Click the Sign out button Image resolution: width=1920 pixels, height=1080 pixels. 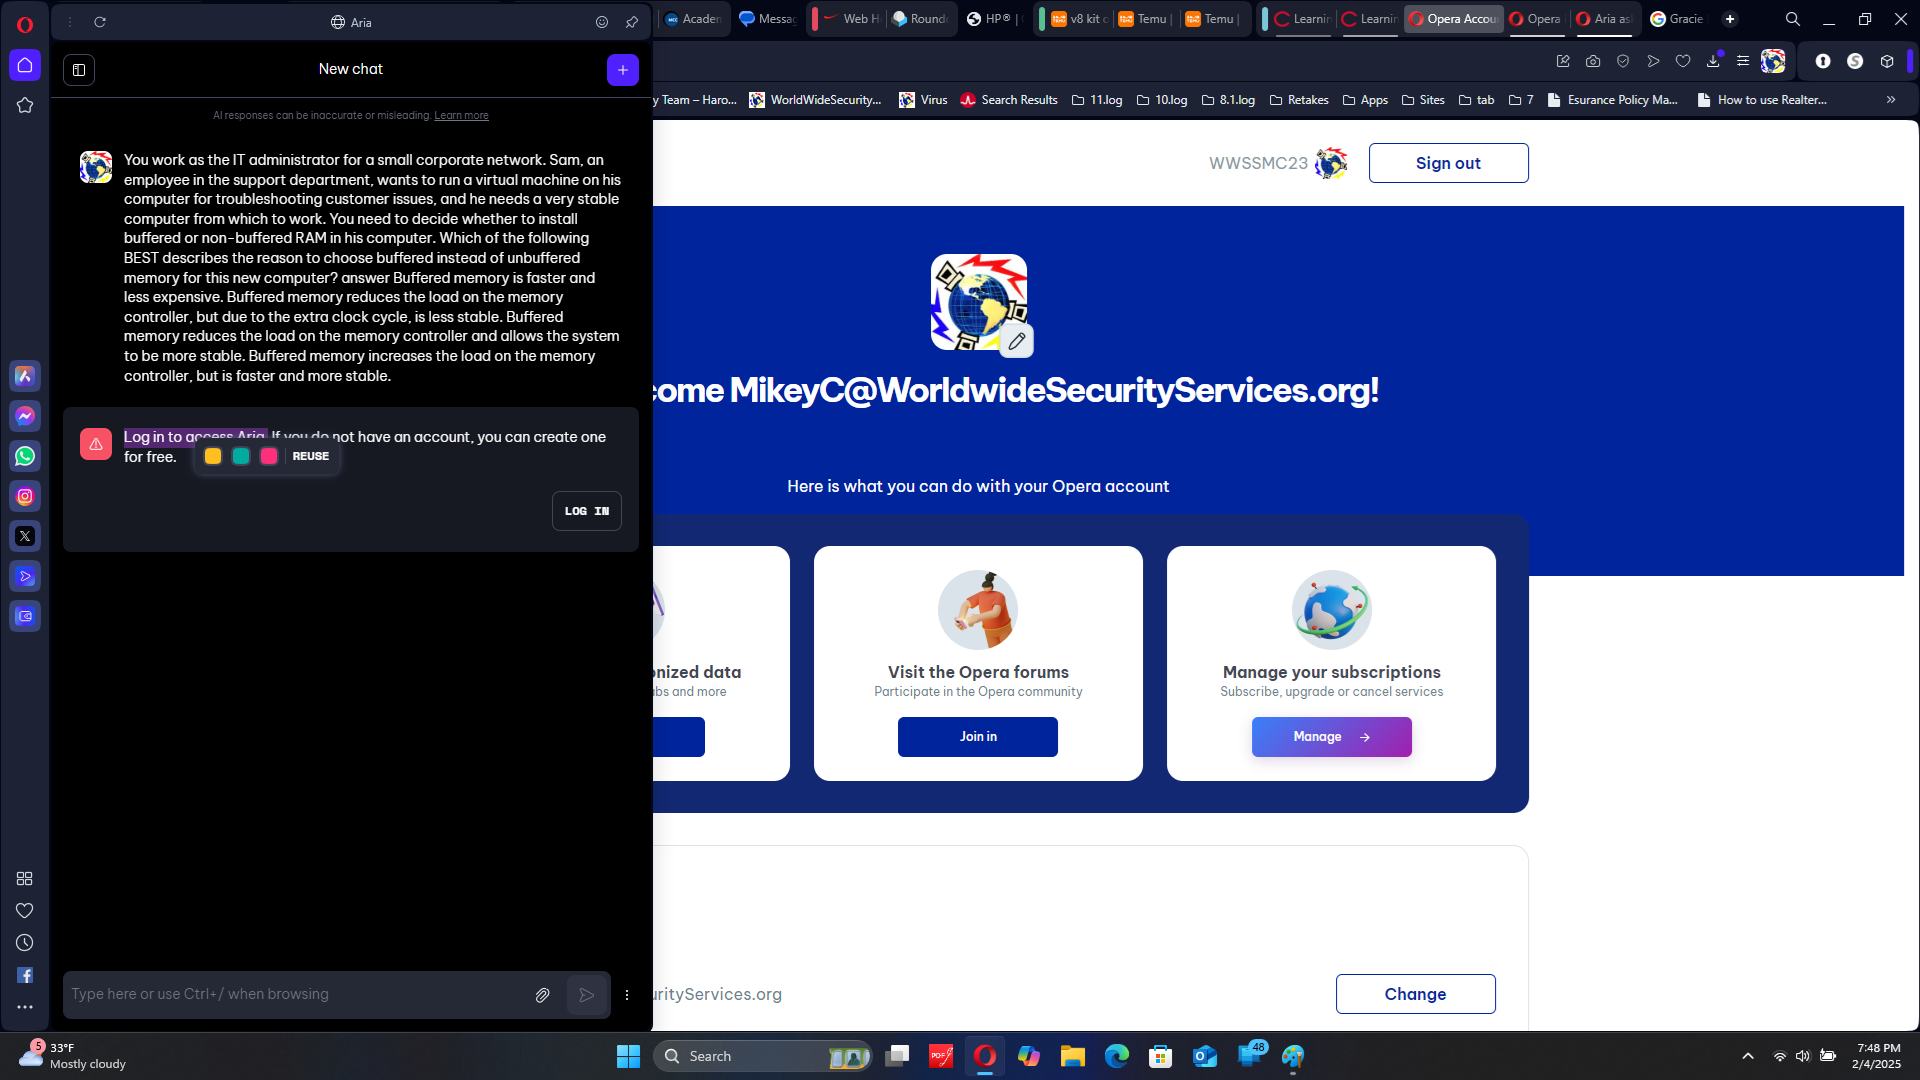(x=1448, y=163)
